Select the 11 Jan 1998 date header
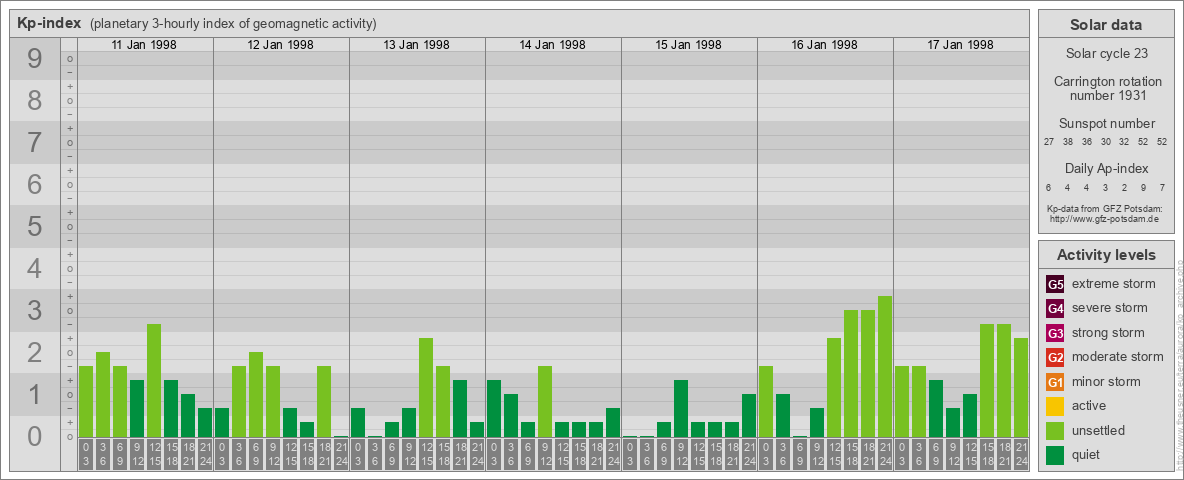This screenshot has height=480, width=1184. pyautogui.click(x=144, y=45)
